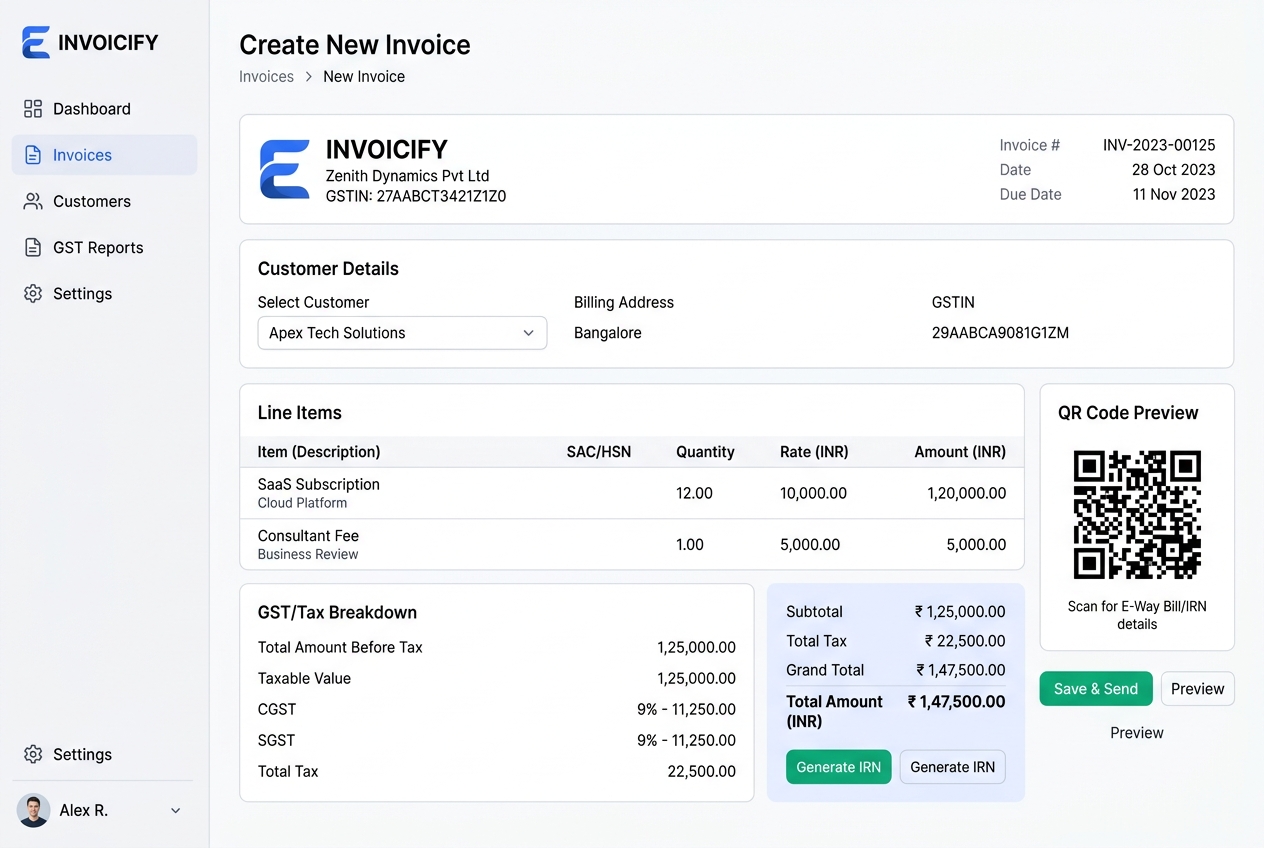Click the Dashboard grid icon
The width and height of the screenshot is (1264, 848).
coord(33,108)
